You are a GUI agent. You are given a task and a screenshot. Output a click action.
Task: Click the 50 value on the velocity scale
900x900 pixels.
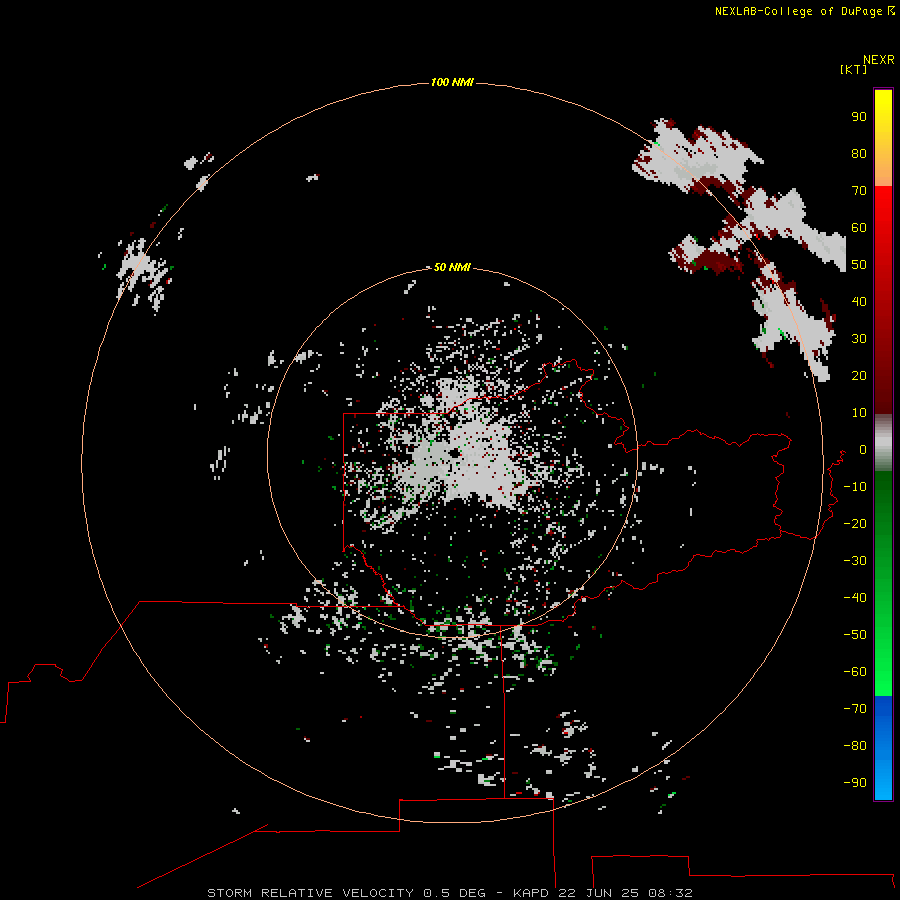859,265
